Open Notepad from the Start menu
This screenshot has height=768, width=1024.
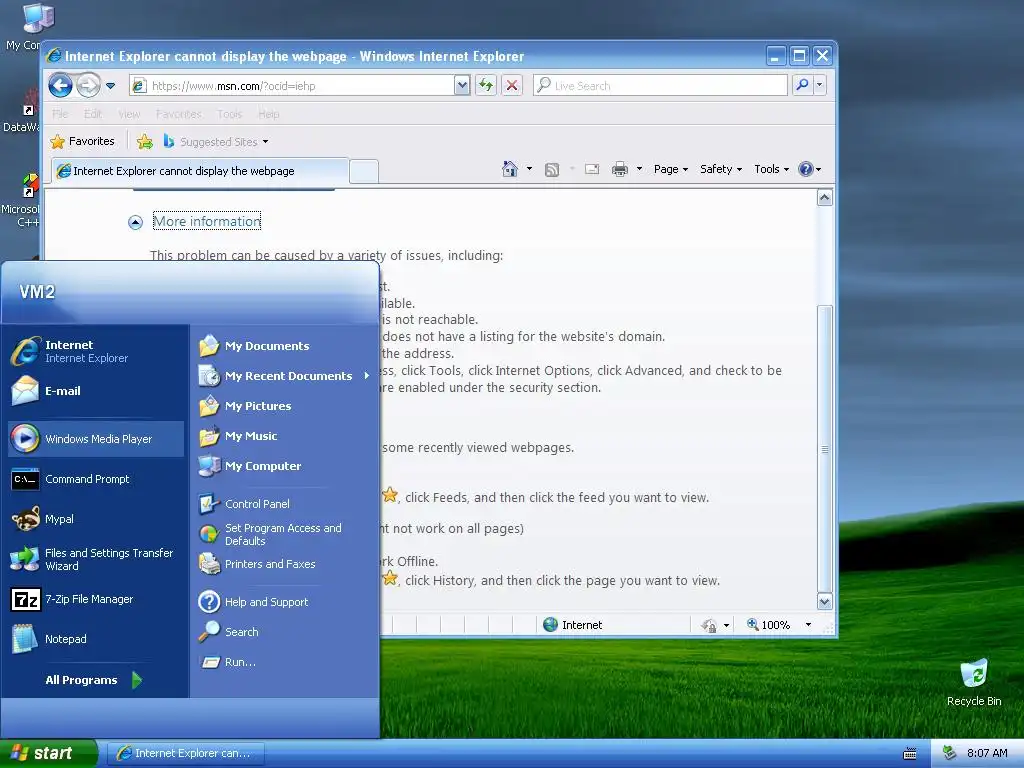[96, 639]
